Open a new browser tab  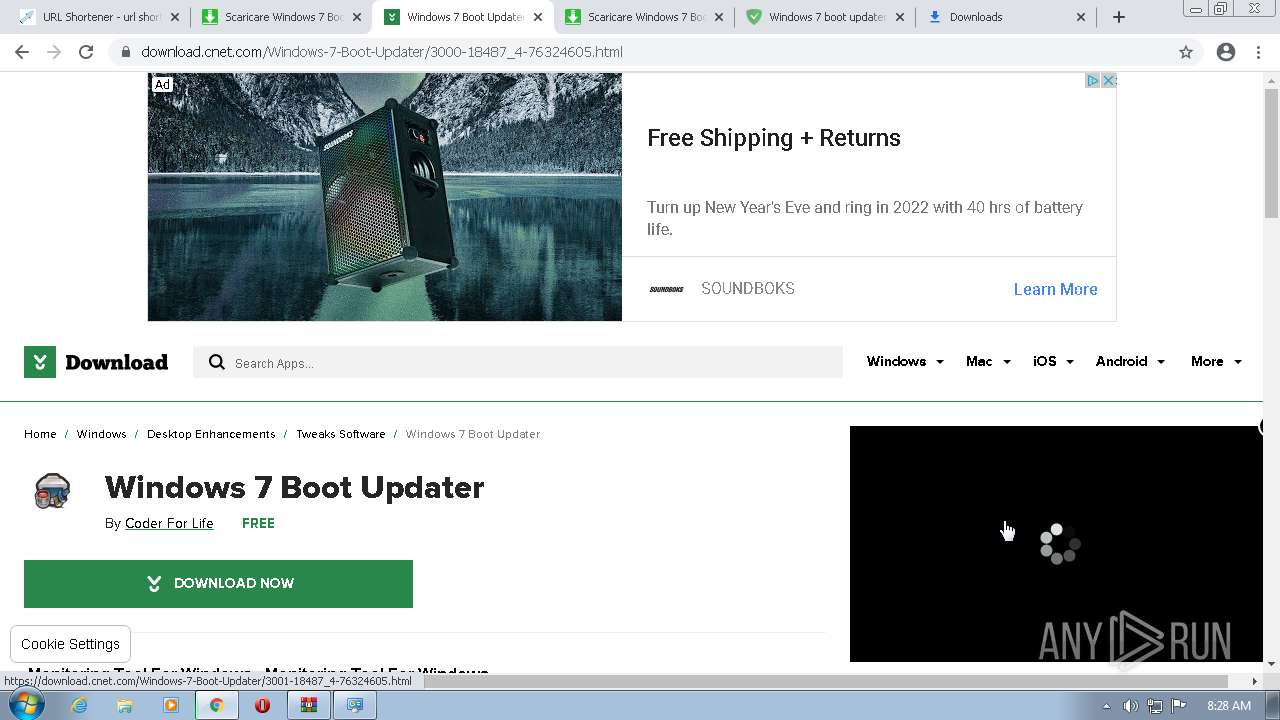[1119, 17]
